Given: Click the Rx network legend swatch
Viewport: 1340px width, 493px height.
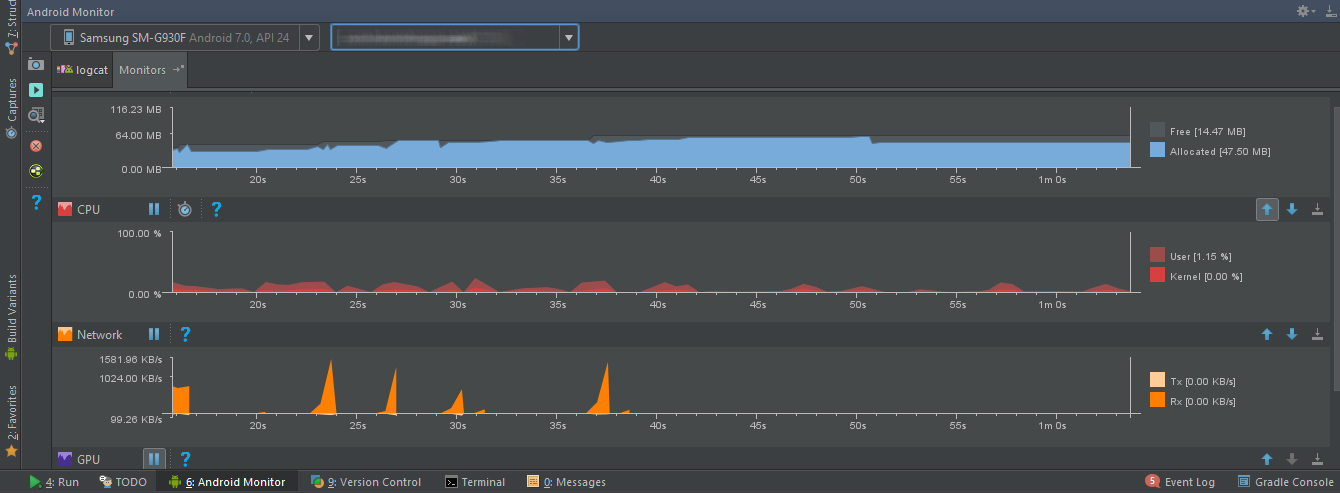Looking at the screenshot, I should 1158,400.
